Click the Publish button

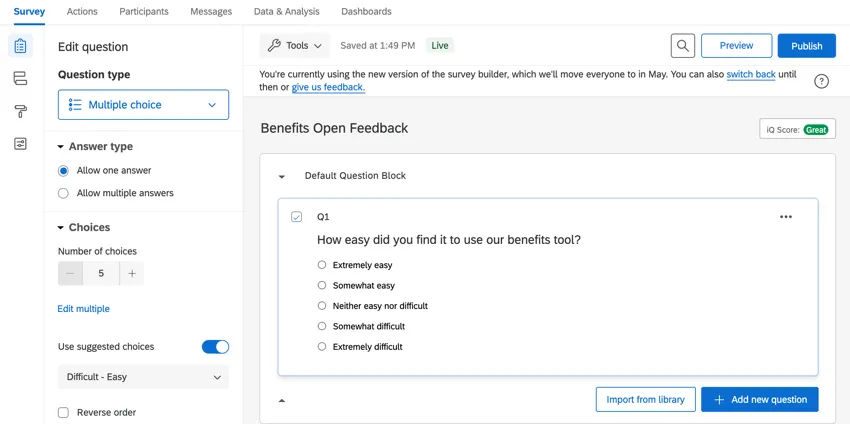[806, 46]
